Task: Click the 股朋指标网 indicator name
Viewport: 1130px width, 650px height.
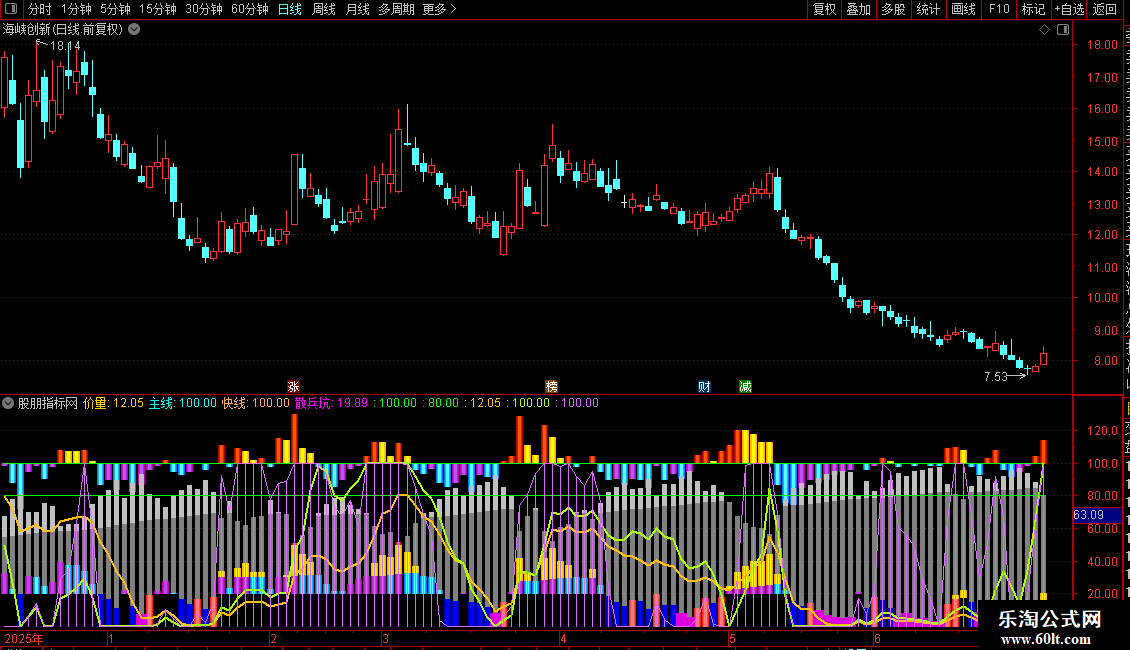Action: 48,403
